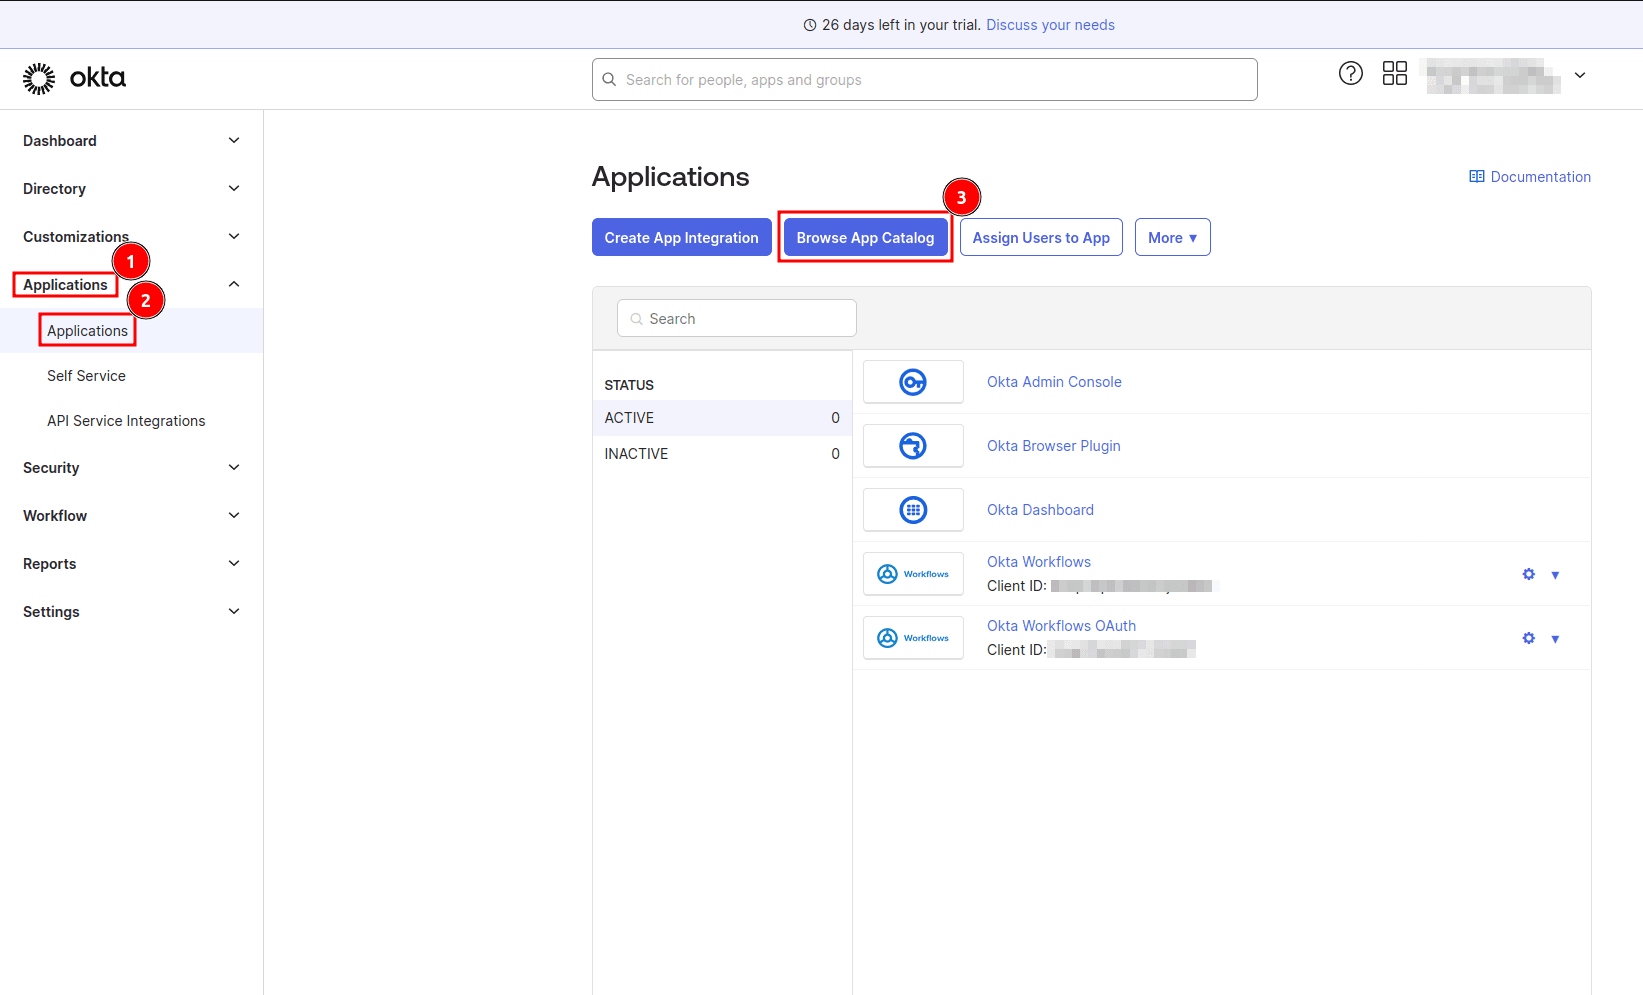The width and height of the screenshot is (1643, 995).
Task: Open the Documentation icon link
Action: (1477, 176)
